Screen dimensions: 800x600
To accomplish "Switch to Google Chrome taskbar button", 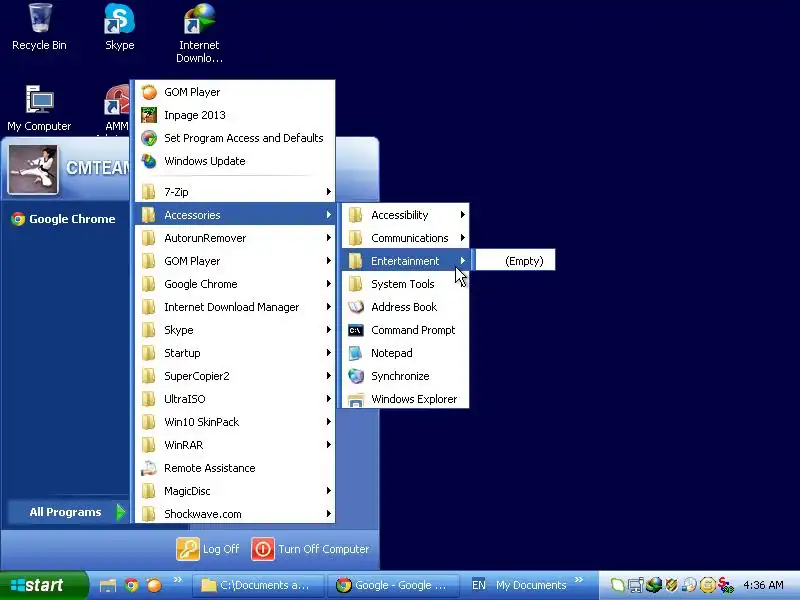I will tap(393, 585).
